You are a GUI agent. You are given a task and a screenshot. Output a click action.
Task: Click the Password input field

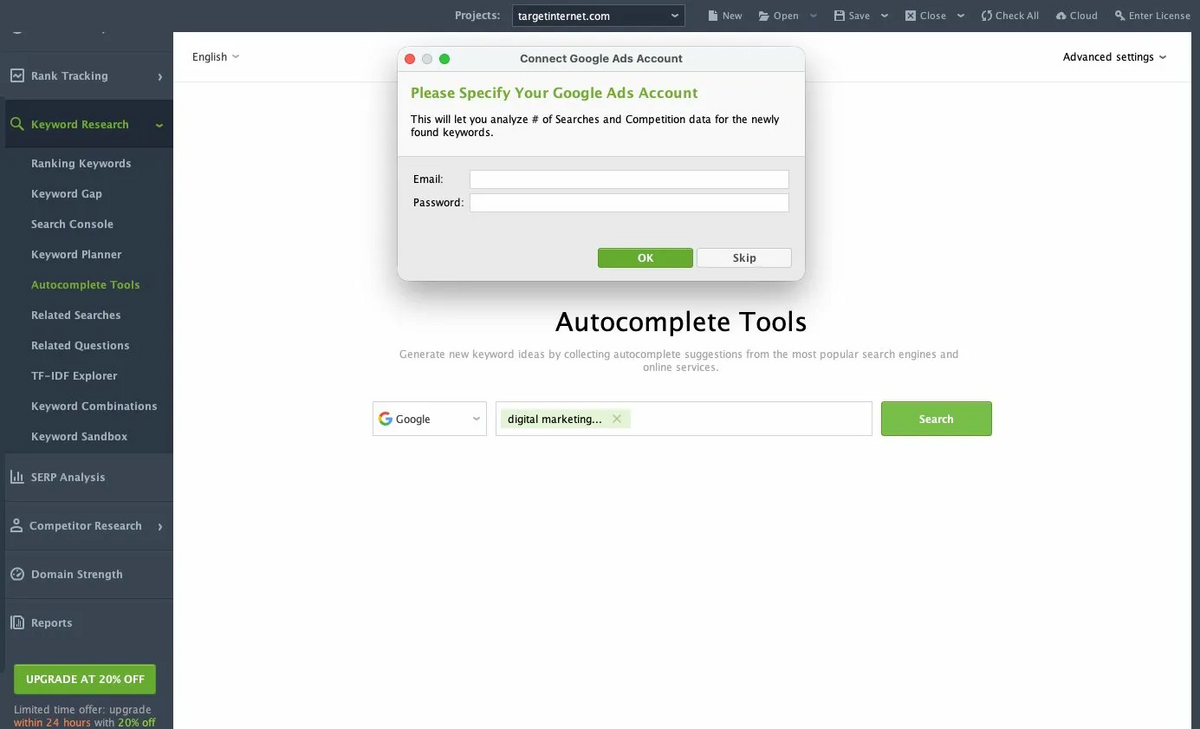point(629,203)
